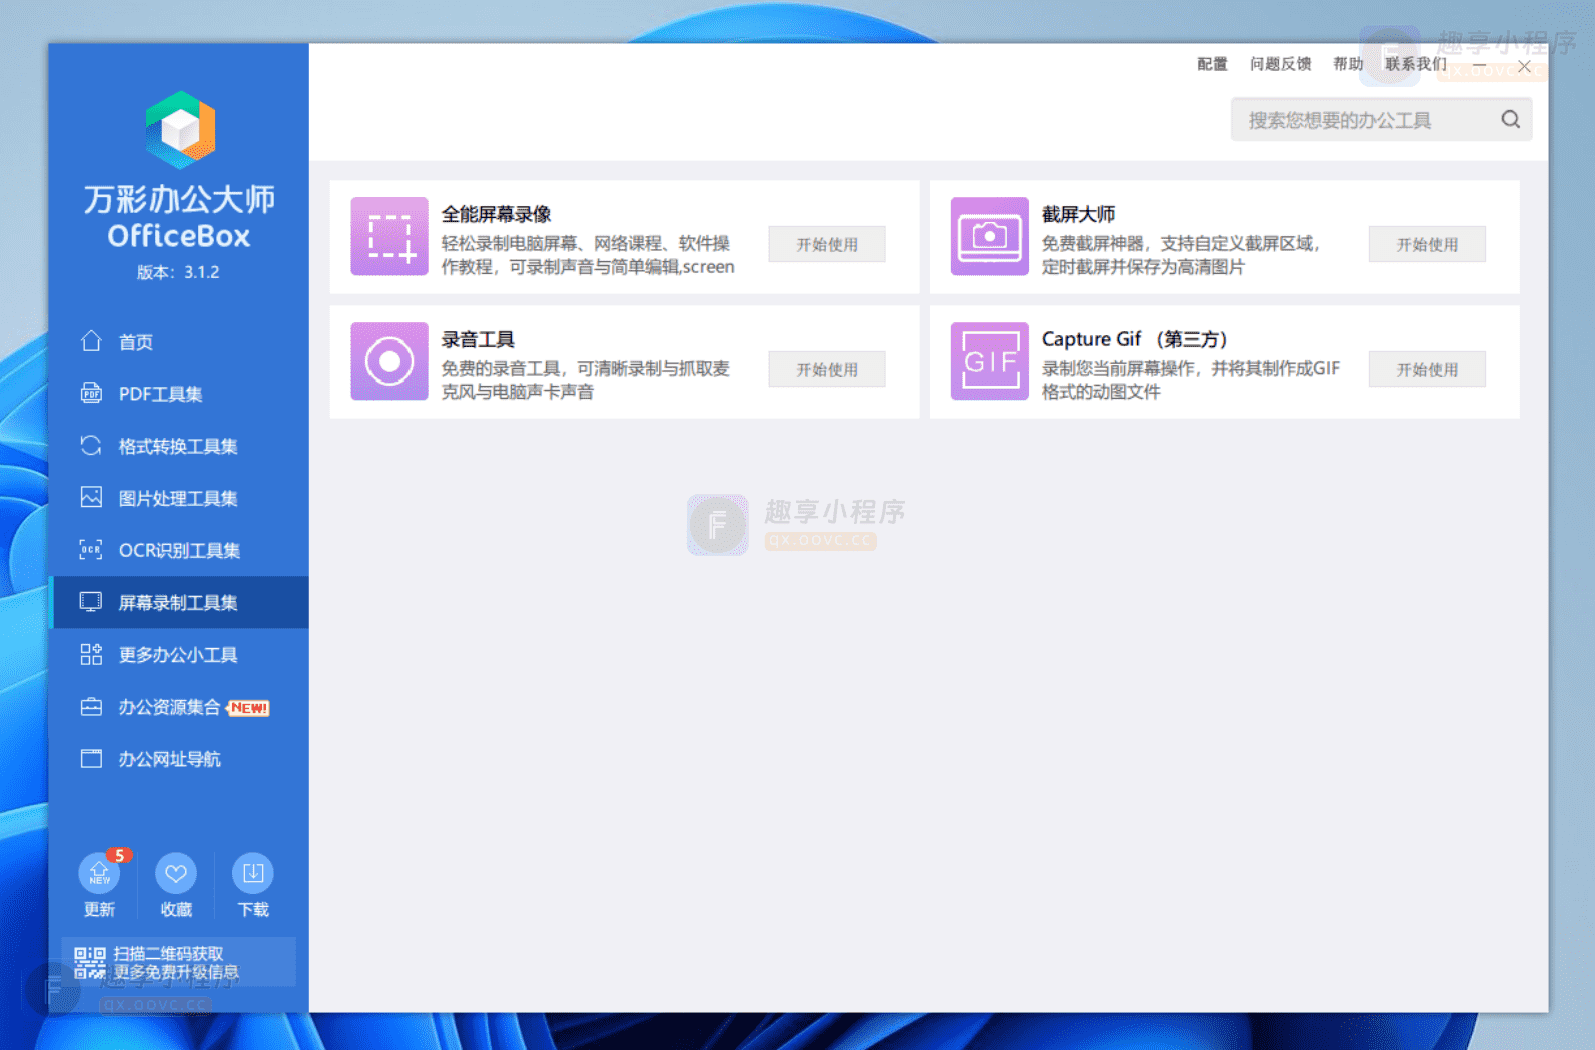Image resolution: width=1595 pixels, height=1050 pixels.
Task: Open the 首页 sidebar page
Action: [181, 342]
